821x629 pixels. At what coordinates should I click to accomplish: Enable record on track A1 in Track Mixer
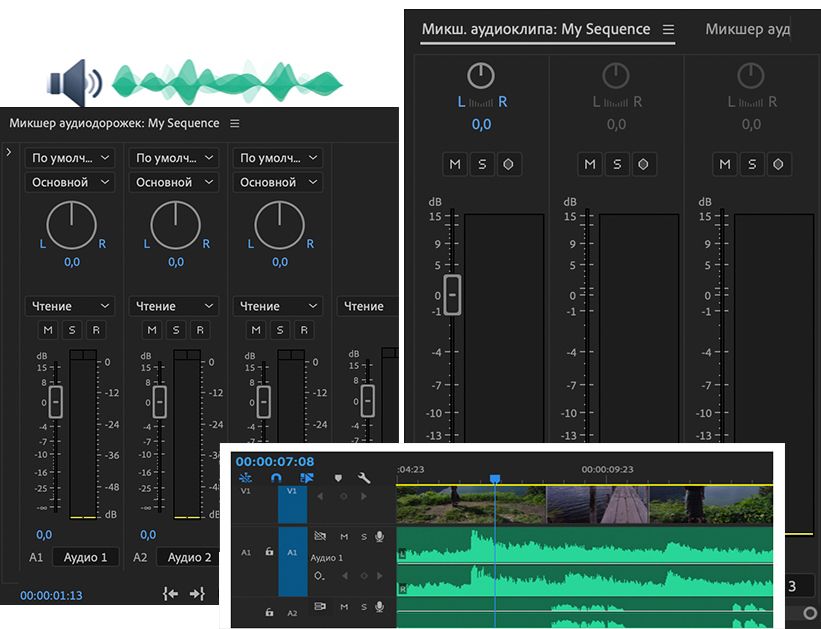(96, 330)
